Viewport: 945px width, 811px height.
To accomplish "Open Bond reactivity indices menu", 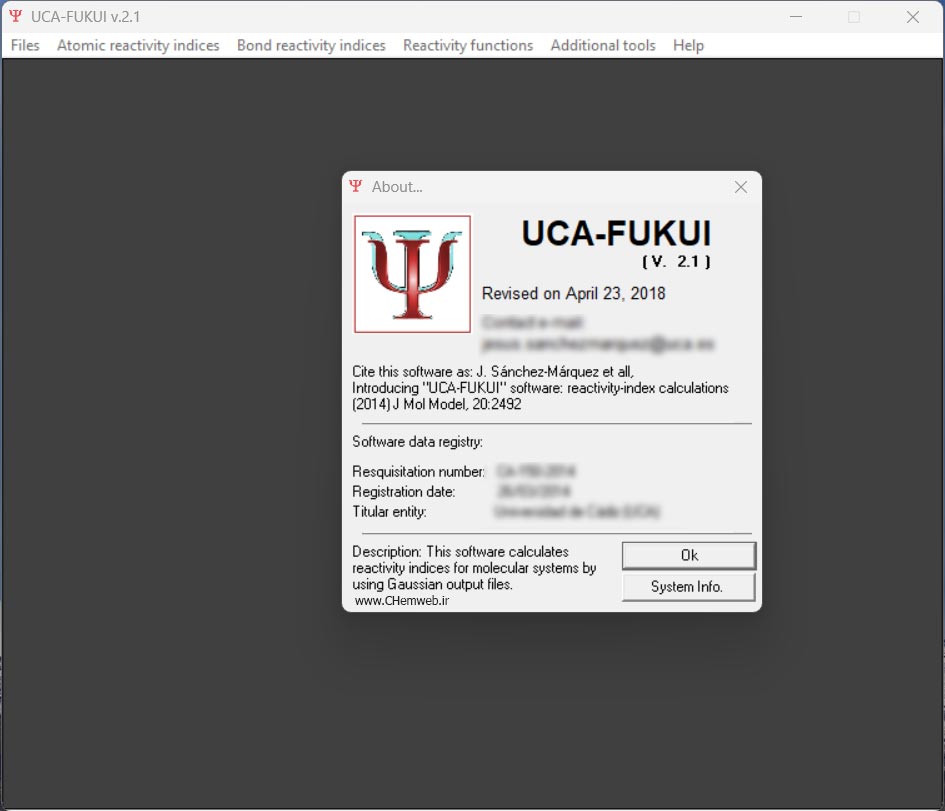I will pos(311,45).
